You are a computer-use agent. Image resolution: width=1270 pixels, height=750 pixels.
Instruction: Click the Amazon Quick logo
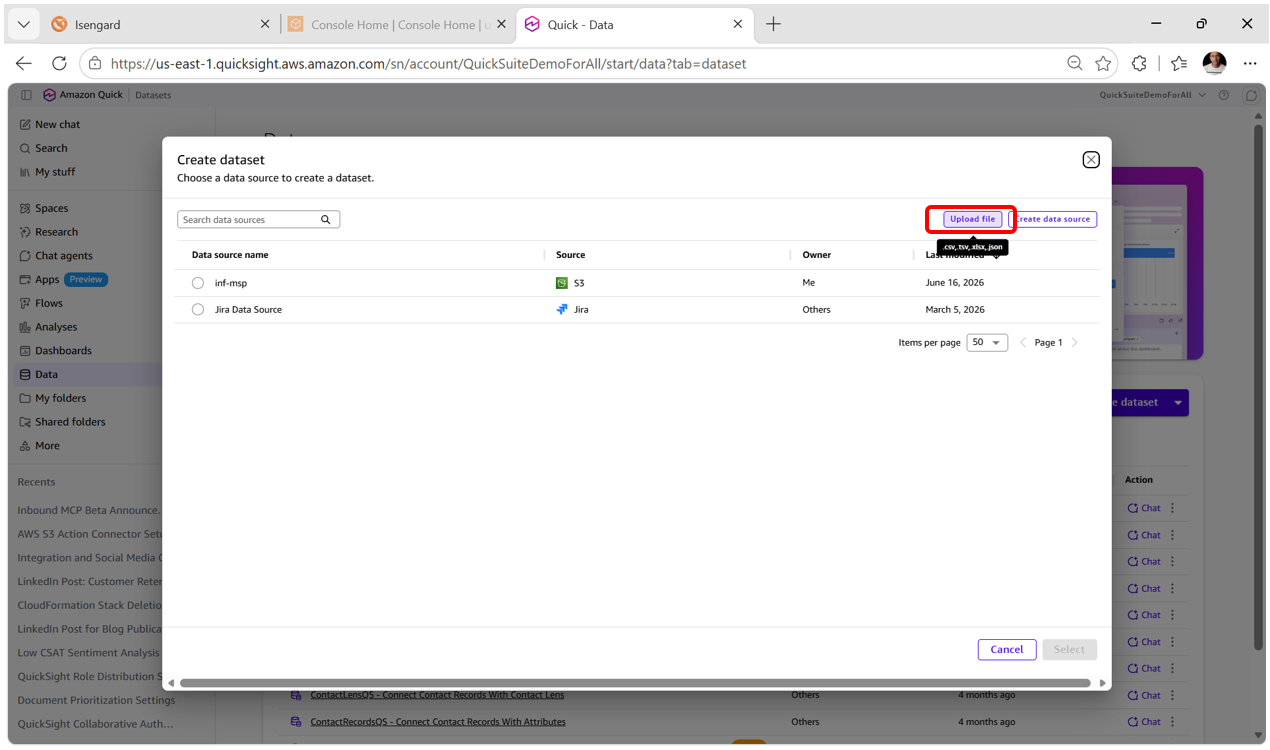coord(82,95)
